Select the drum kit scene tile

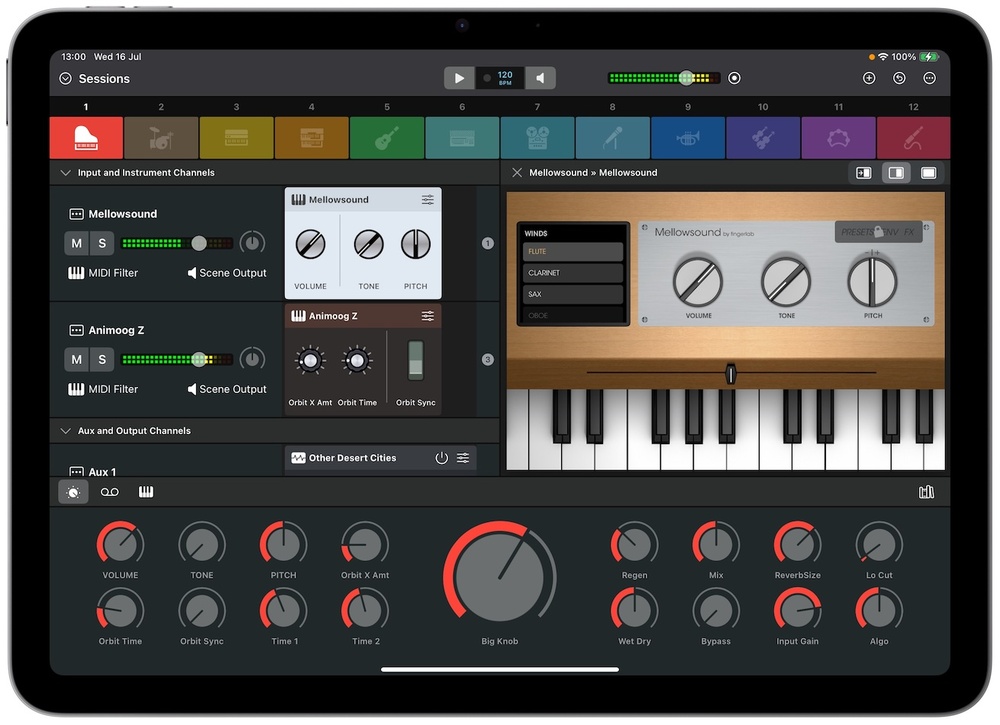(161, 138)
